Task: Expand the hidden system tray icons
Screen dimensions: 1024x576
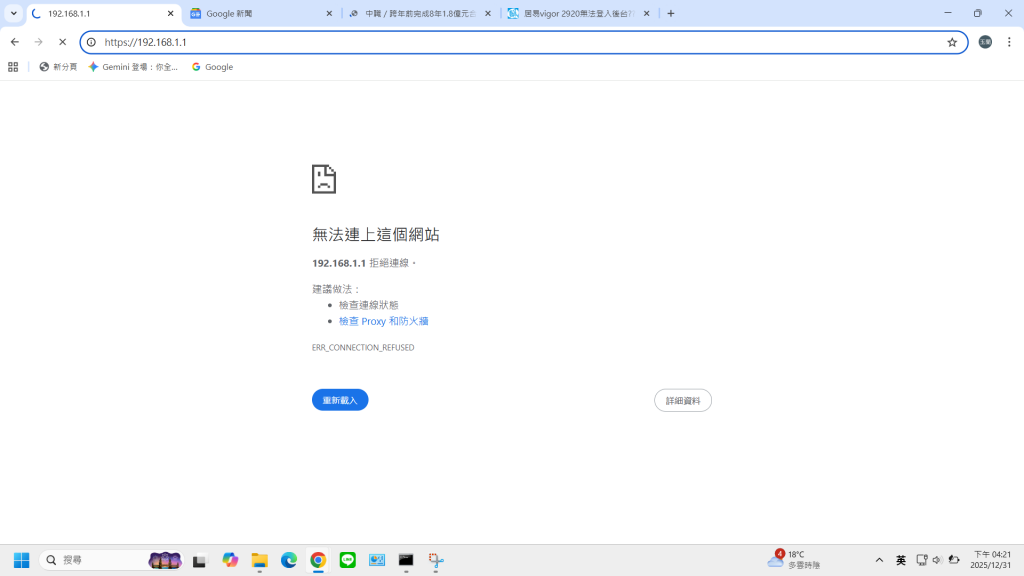Action: 878,560
